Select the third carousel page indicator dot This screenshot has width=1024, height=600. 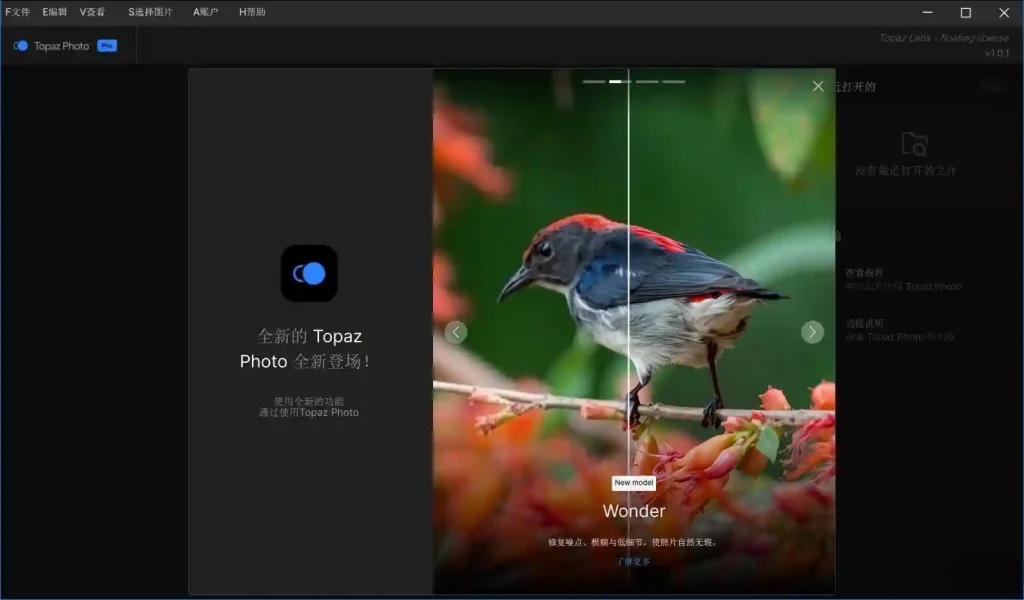coord(647,81)
